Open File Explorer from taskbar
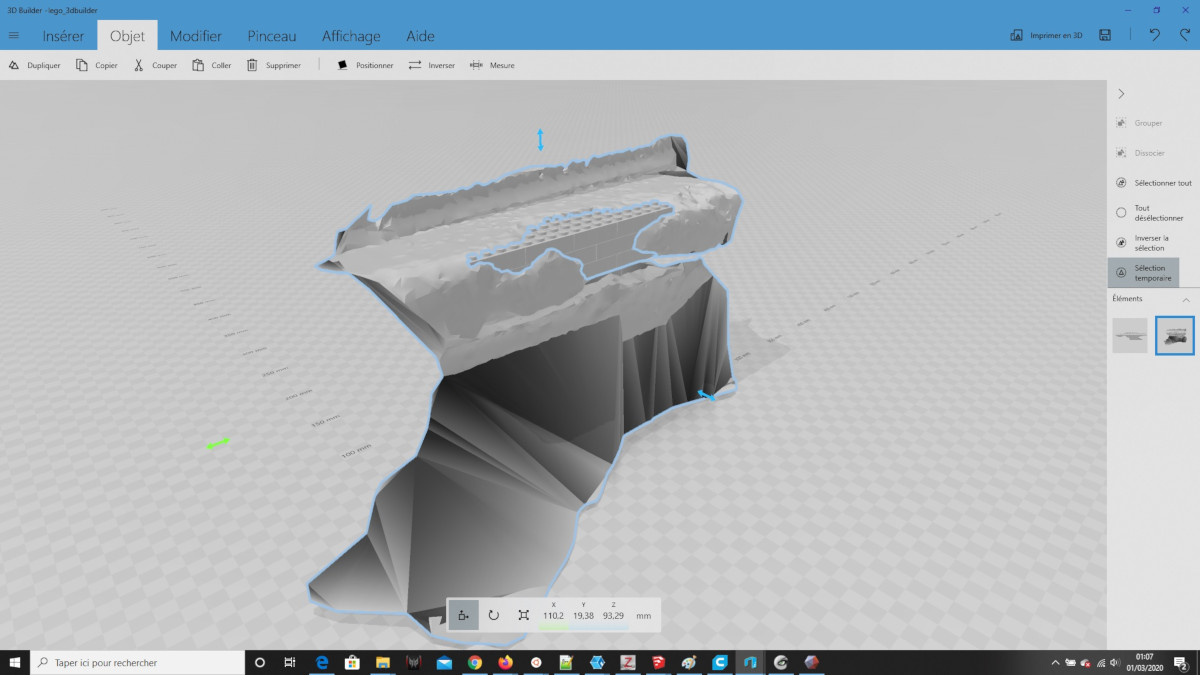 pos(383,662)
